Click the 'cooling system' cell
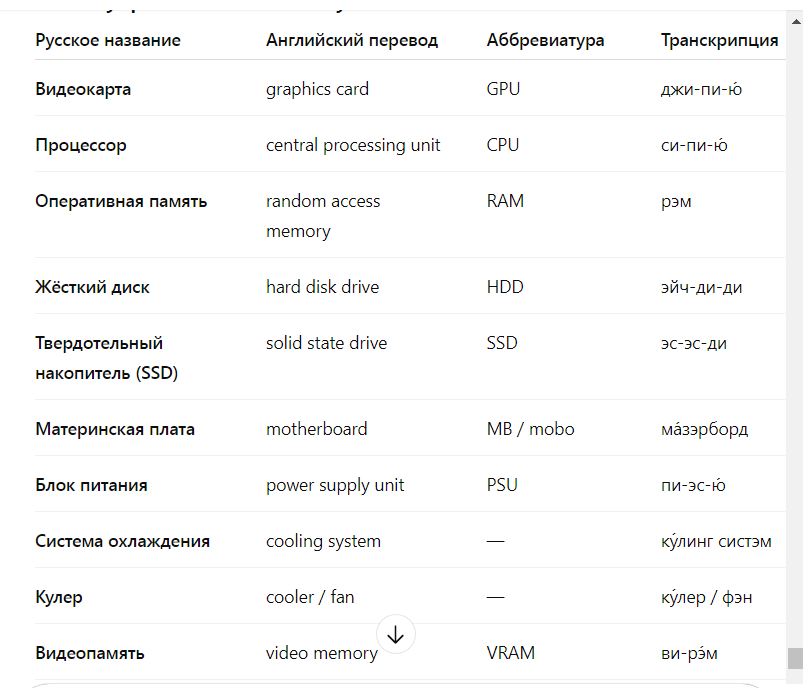The image size is (803, 688). pyautogui.click(x=323, y=541)
